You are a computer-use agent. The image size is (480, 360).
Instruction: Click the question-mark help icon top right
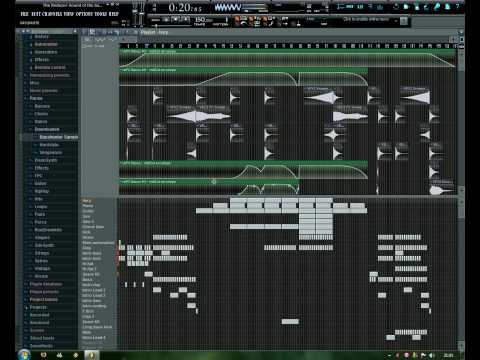457,6
